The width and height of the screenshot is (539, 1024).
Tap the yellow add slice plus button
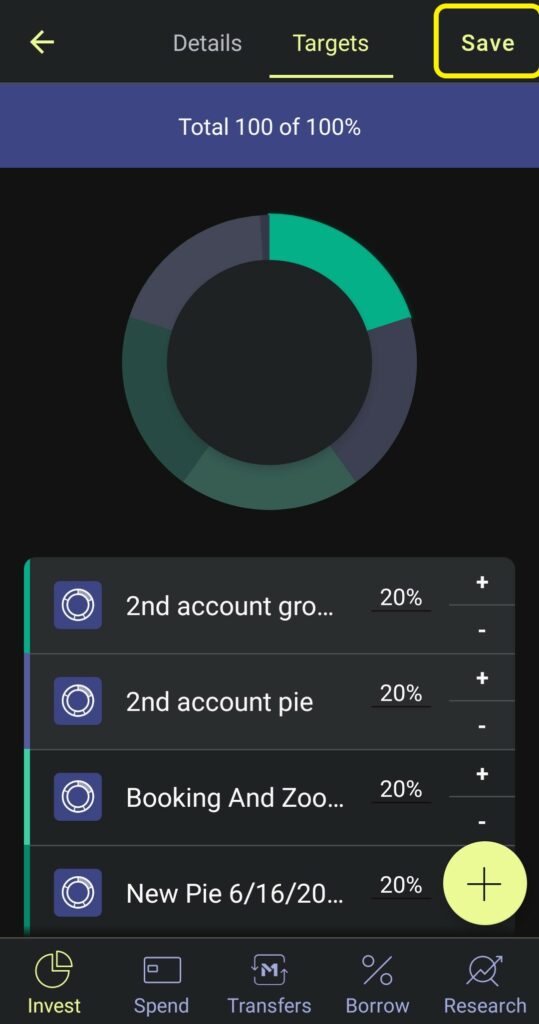pos(484,884)
